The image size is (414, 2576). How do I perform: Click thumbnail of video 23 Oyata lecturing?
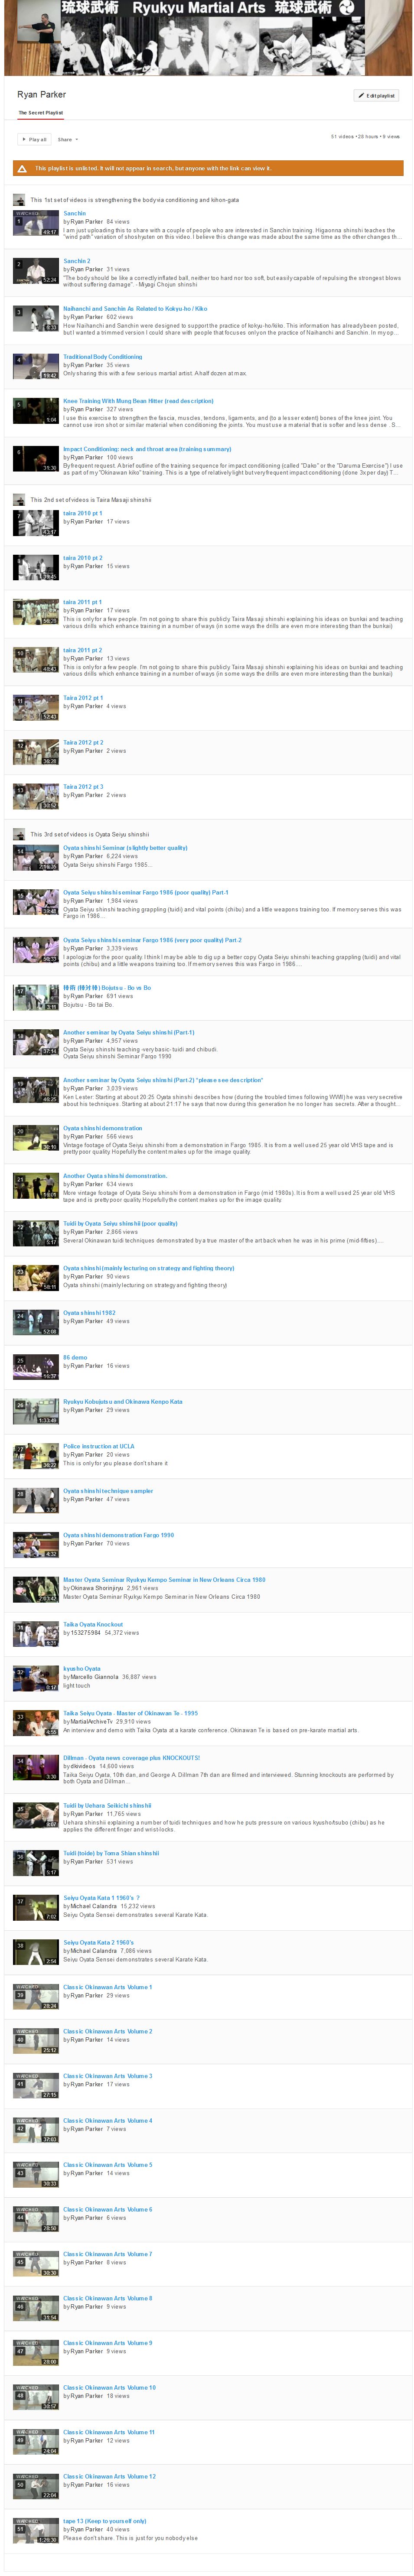(36, 1278)
